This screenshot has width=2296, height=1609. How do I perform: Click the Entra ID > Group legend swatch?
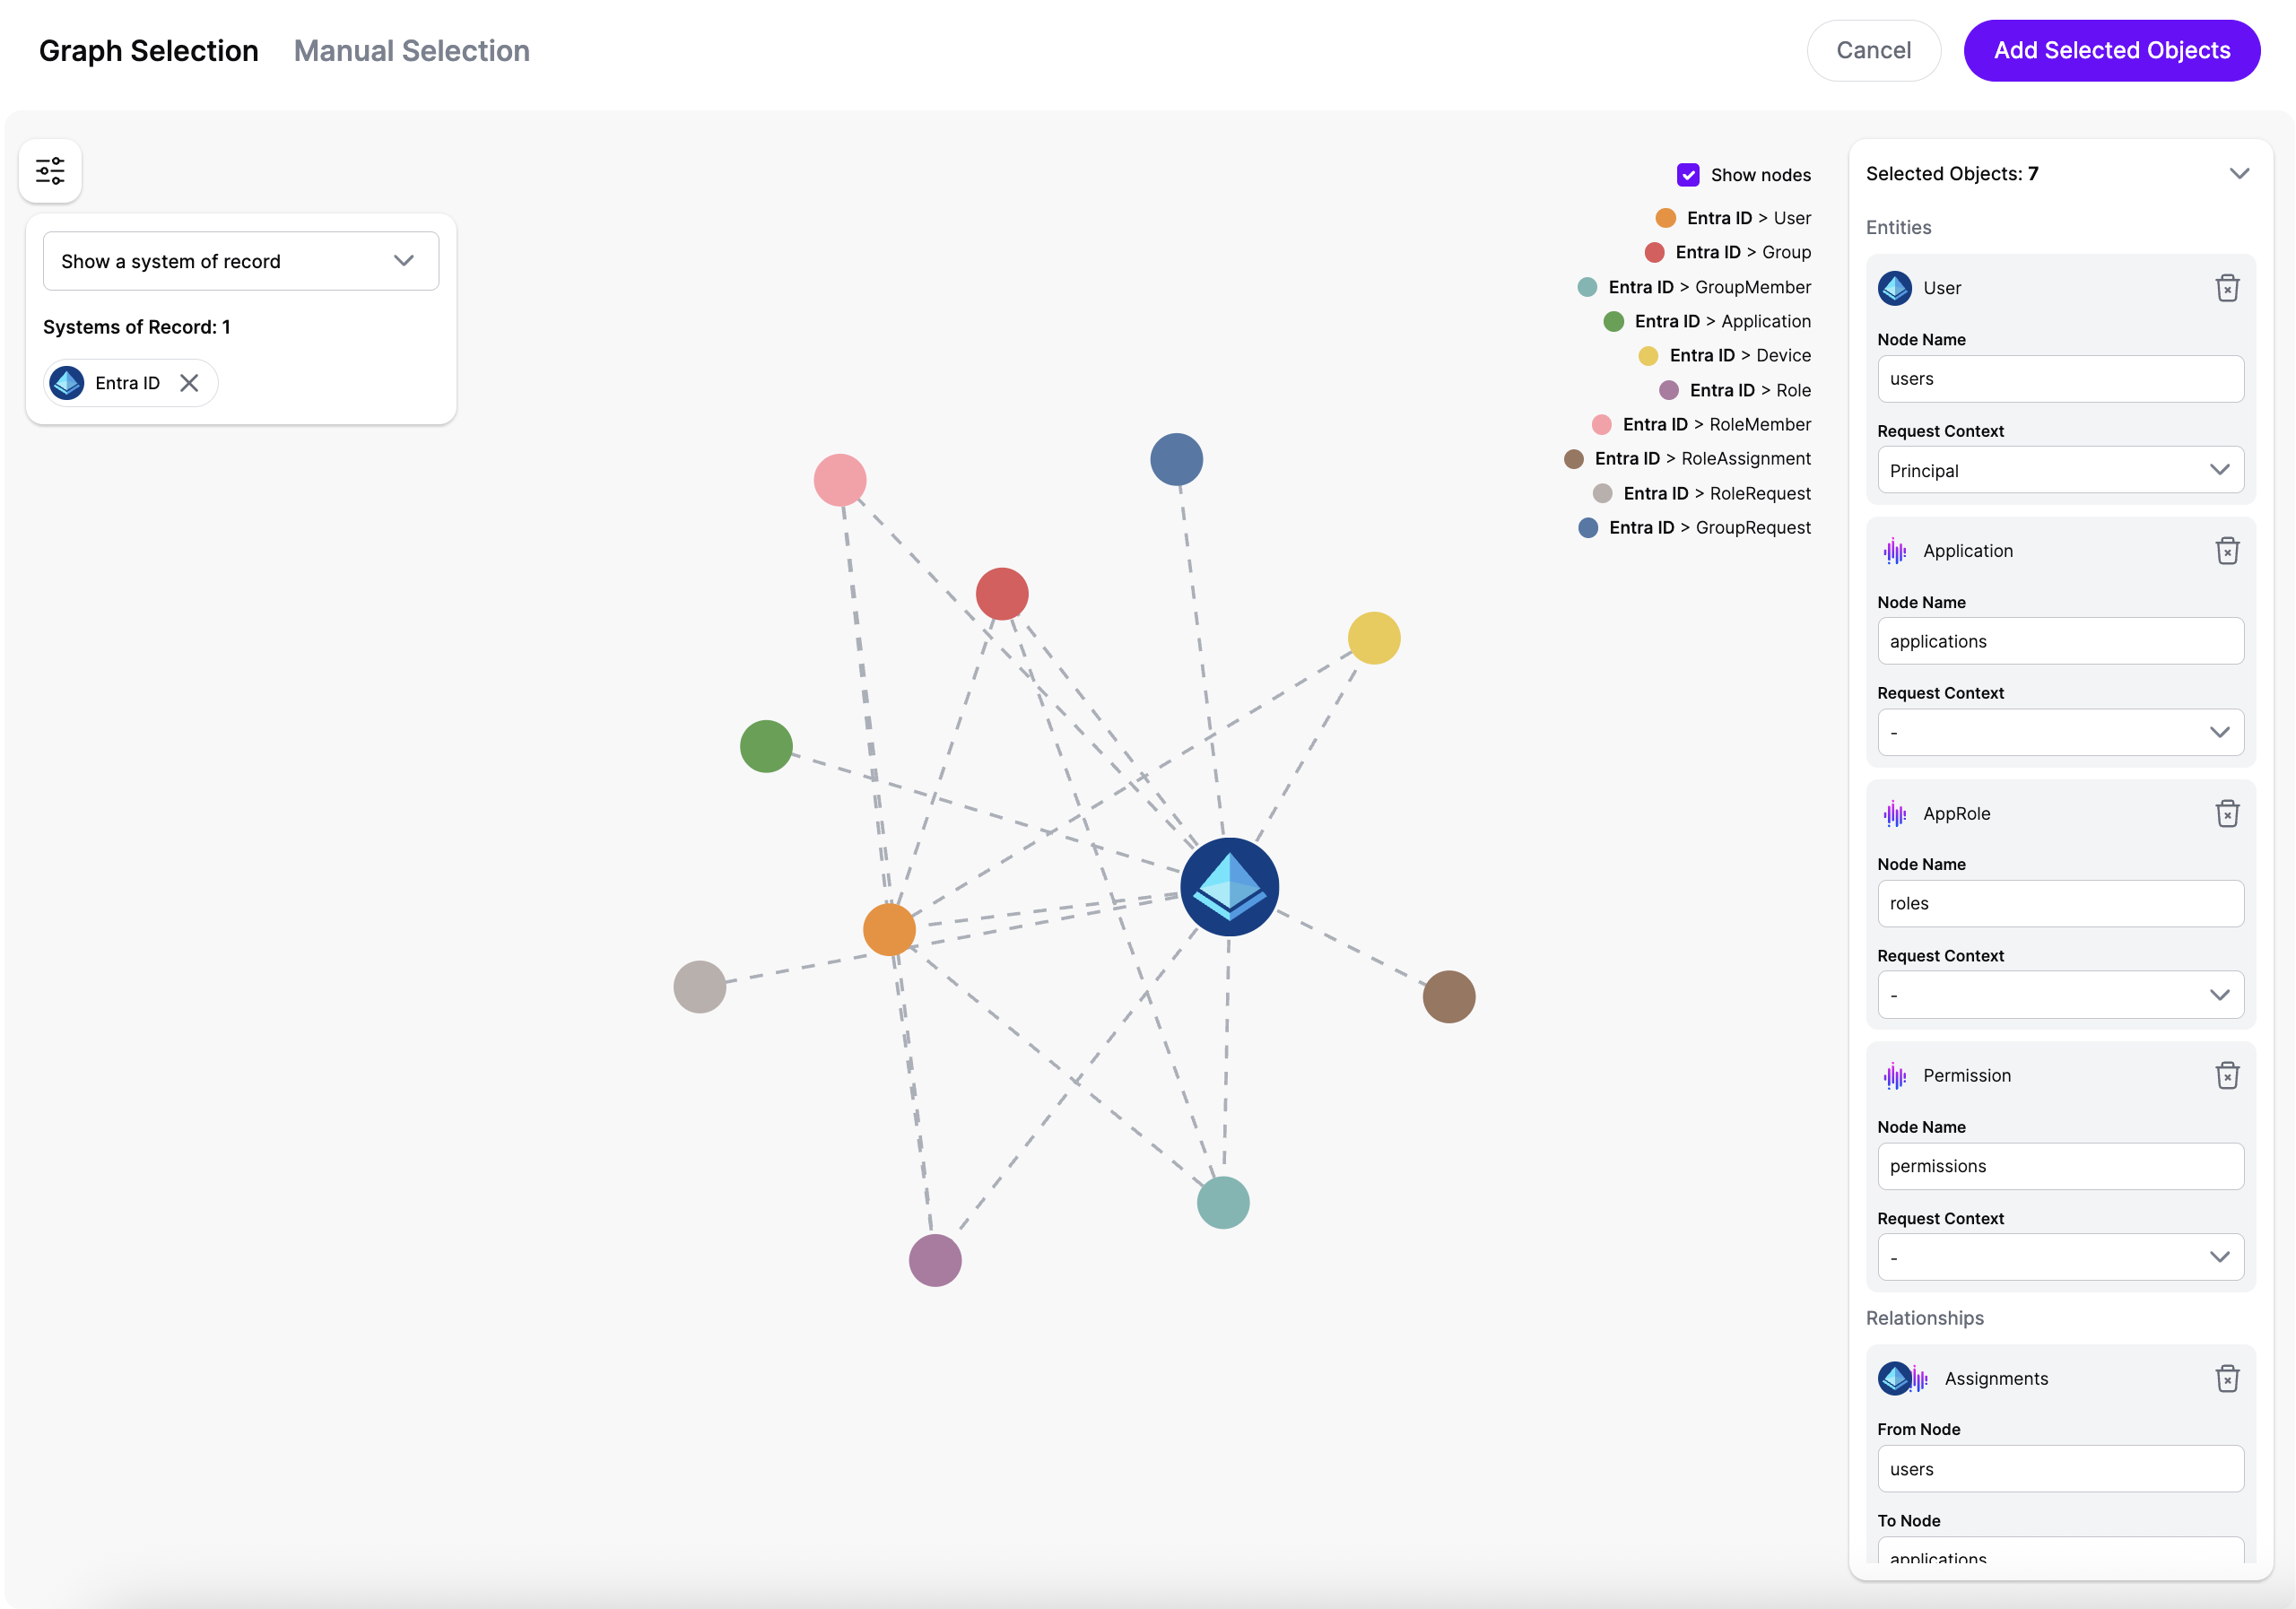[1655, 252]
